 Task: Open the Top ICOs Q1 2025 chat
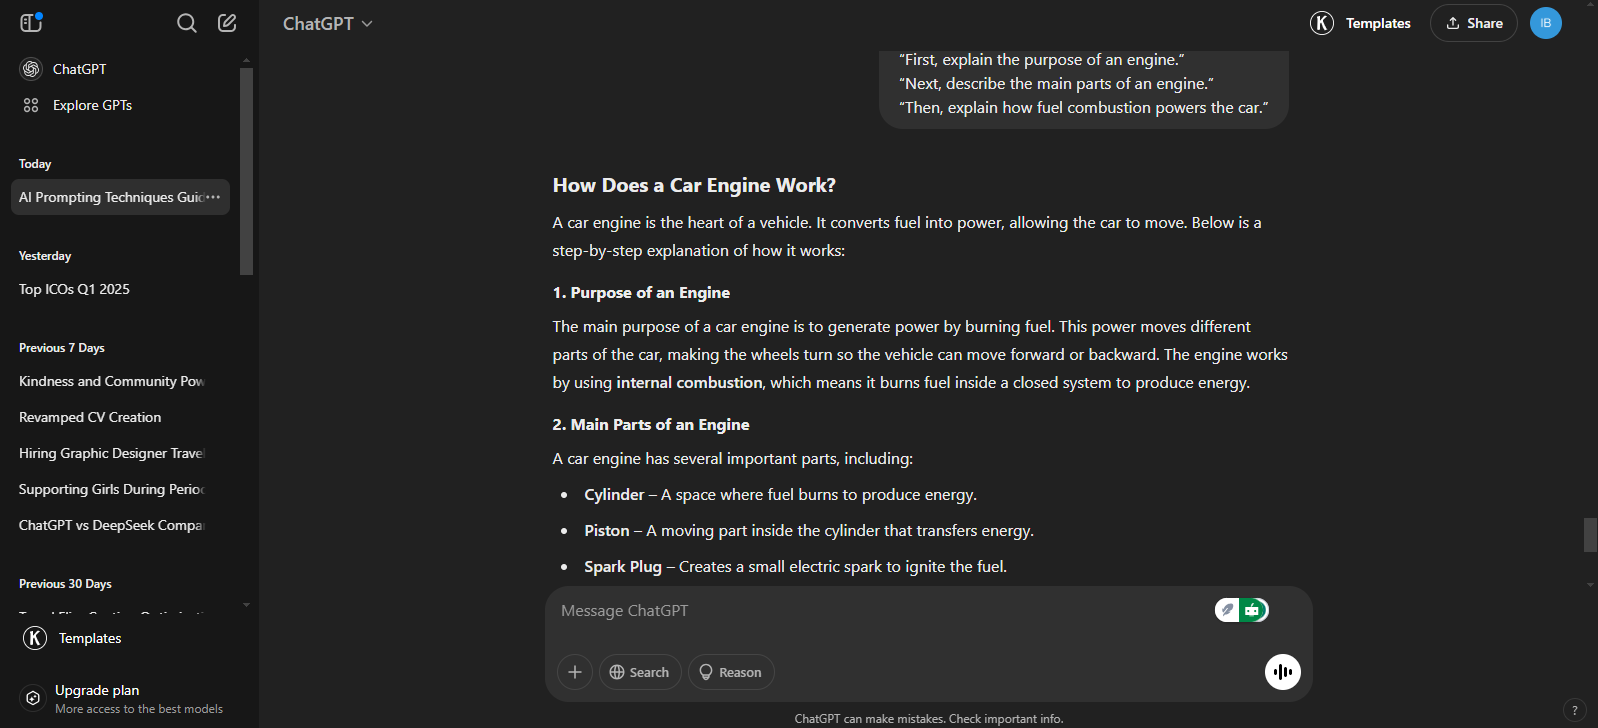[74, 289]
